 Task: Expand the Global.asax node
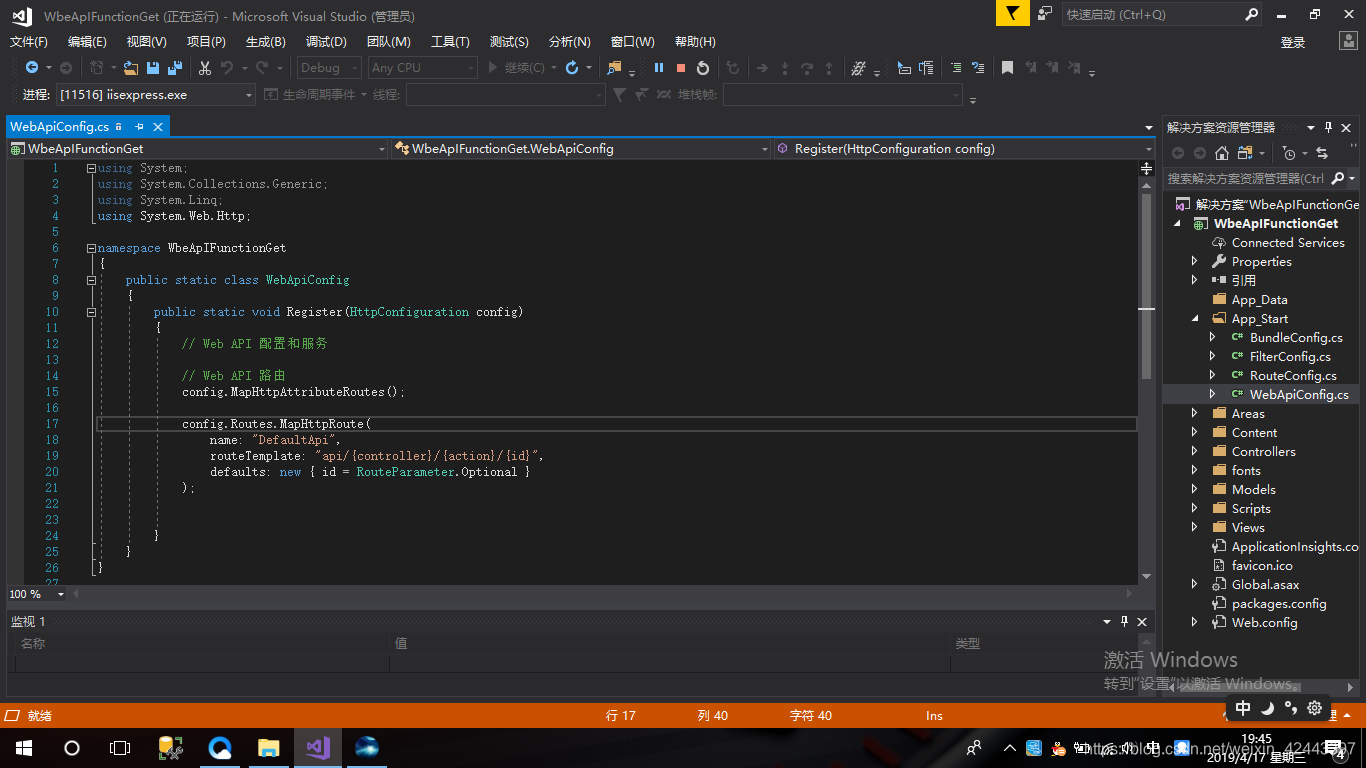tap(1194, 584)
